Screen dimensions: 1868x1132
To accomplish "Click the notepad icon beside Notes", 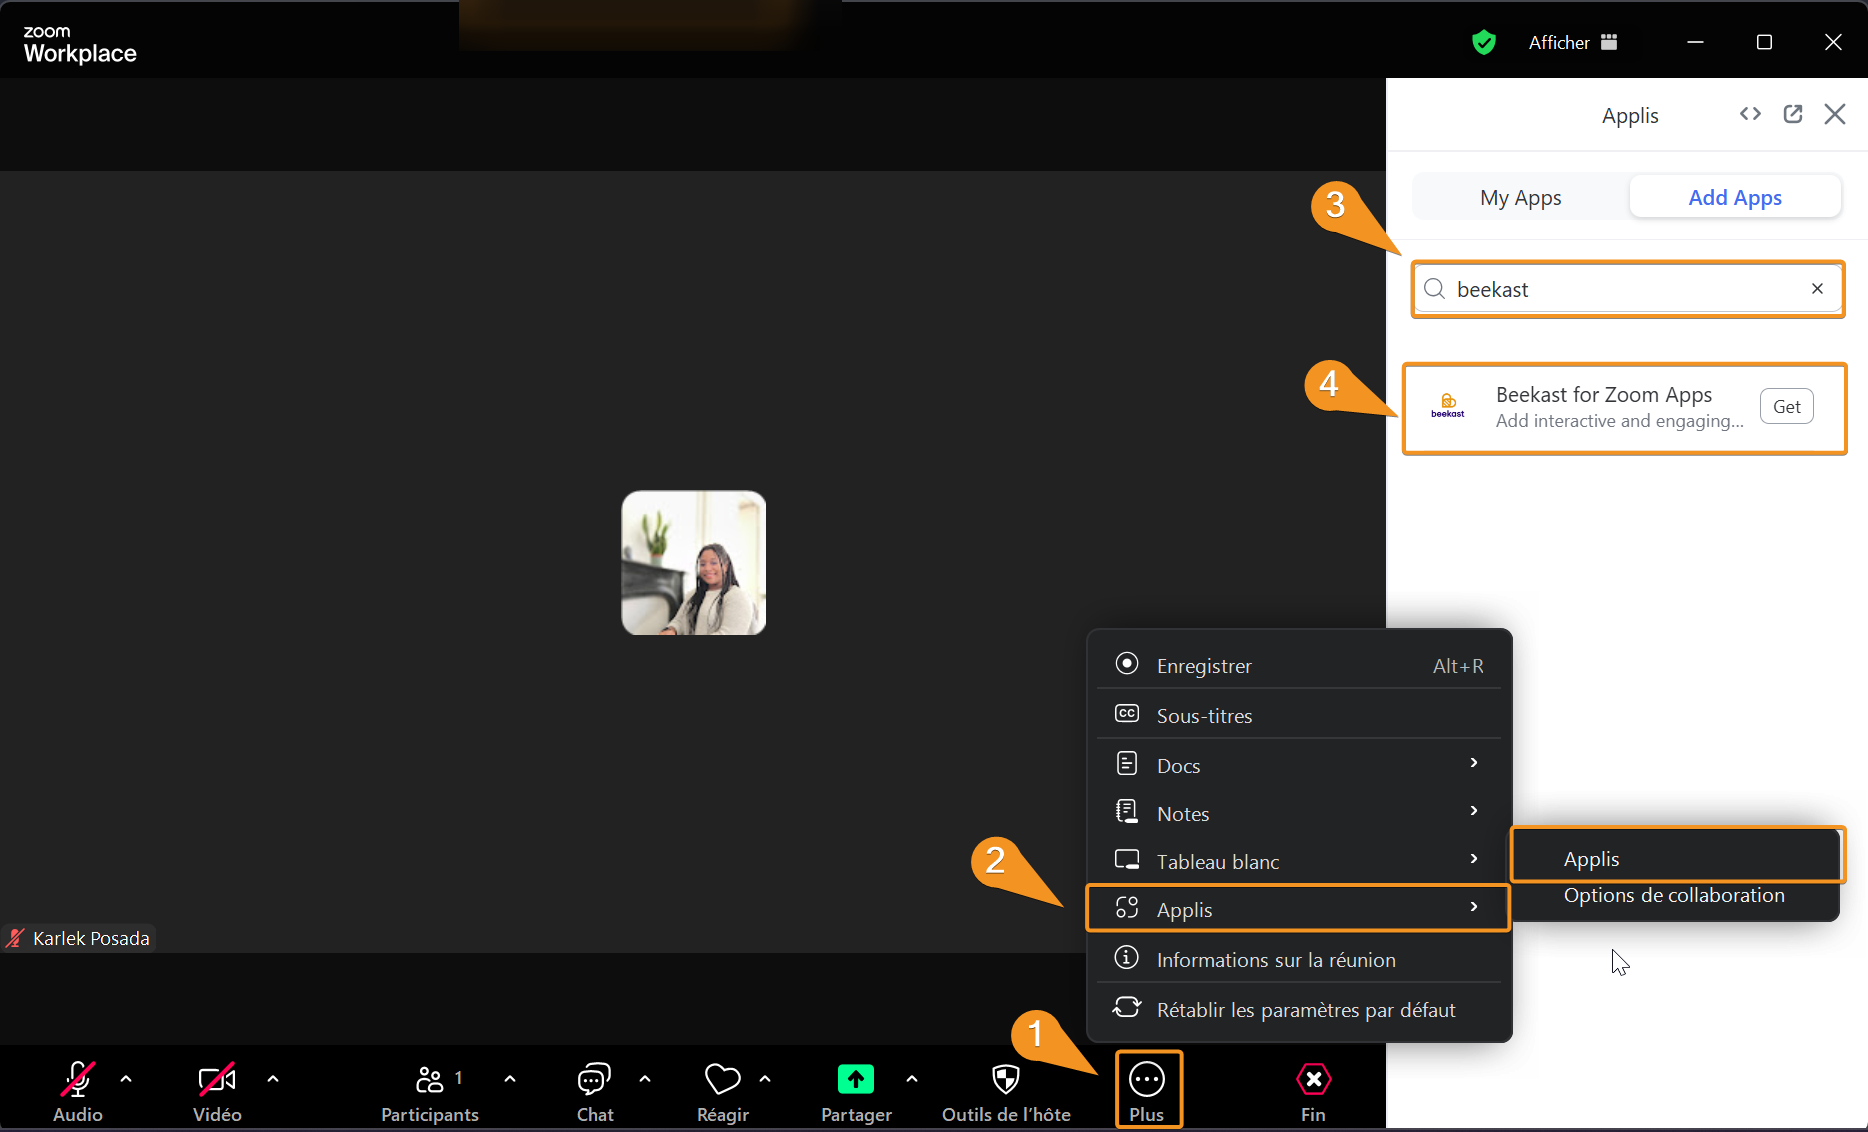I will pyautogui.click(x=1127, y=811).
